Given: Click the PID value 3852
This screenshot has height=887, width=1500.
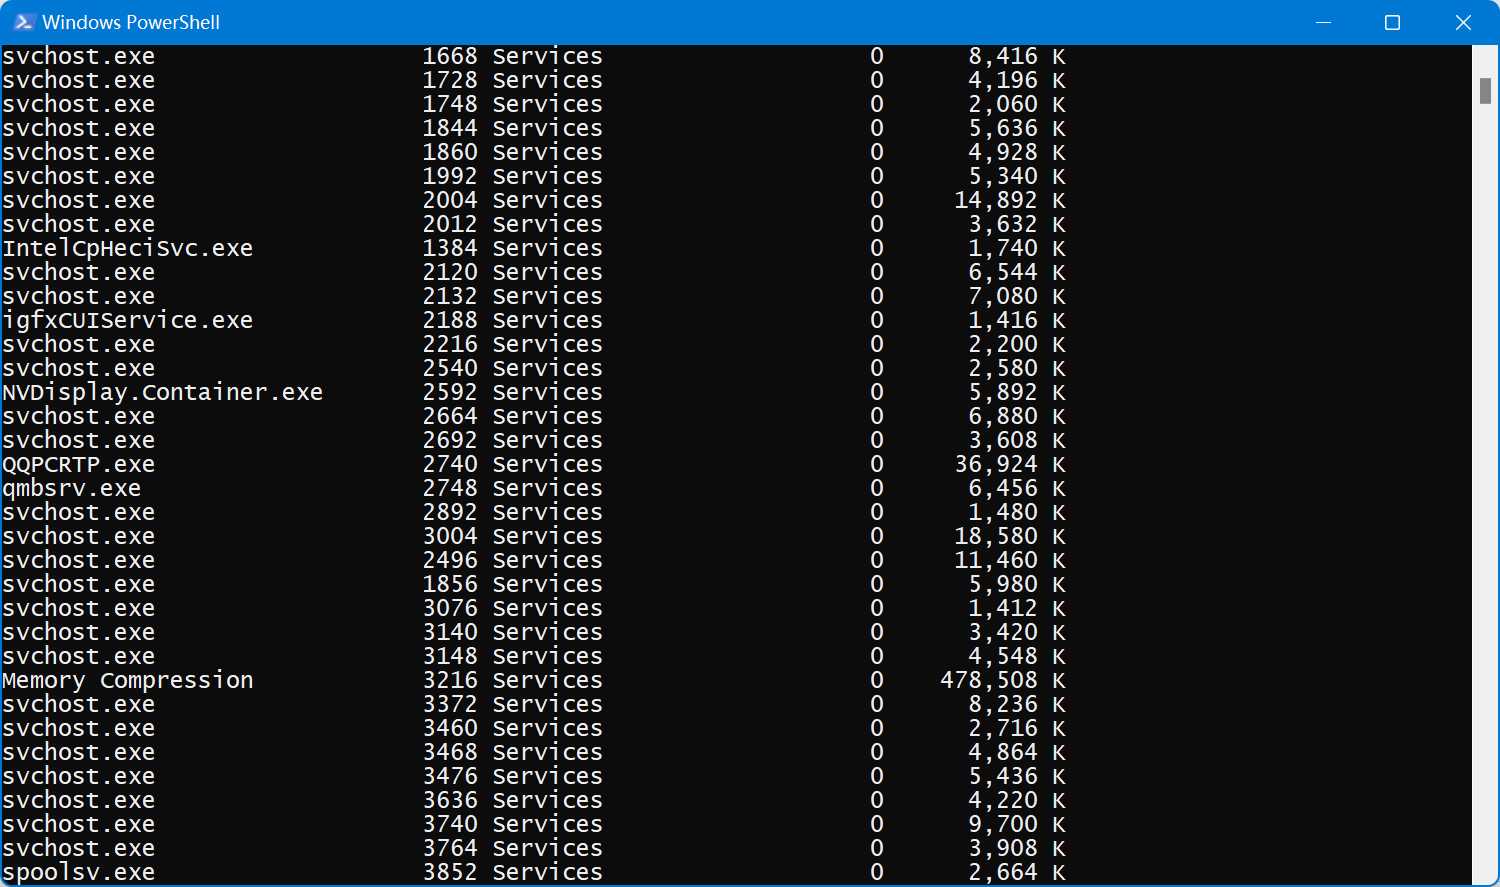Looking at the screenshot, I should 450,872.
